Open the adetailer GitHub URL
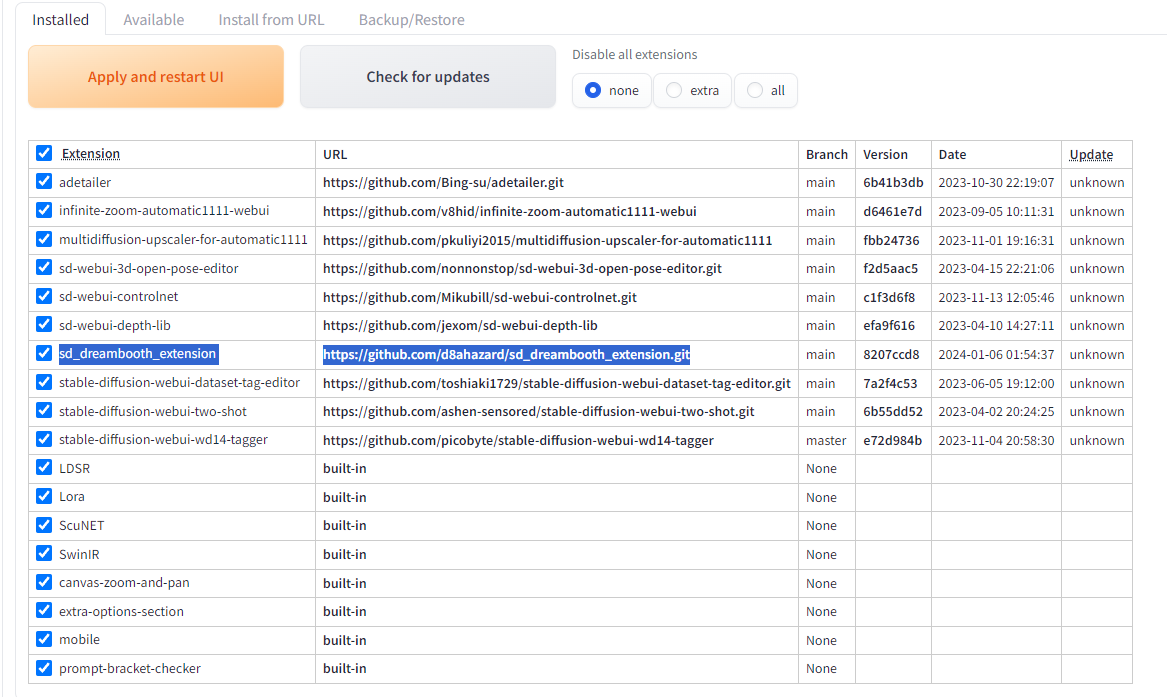Image resolution: width=1167 pixels, height=697 pixels. [x=443, y=183]
